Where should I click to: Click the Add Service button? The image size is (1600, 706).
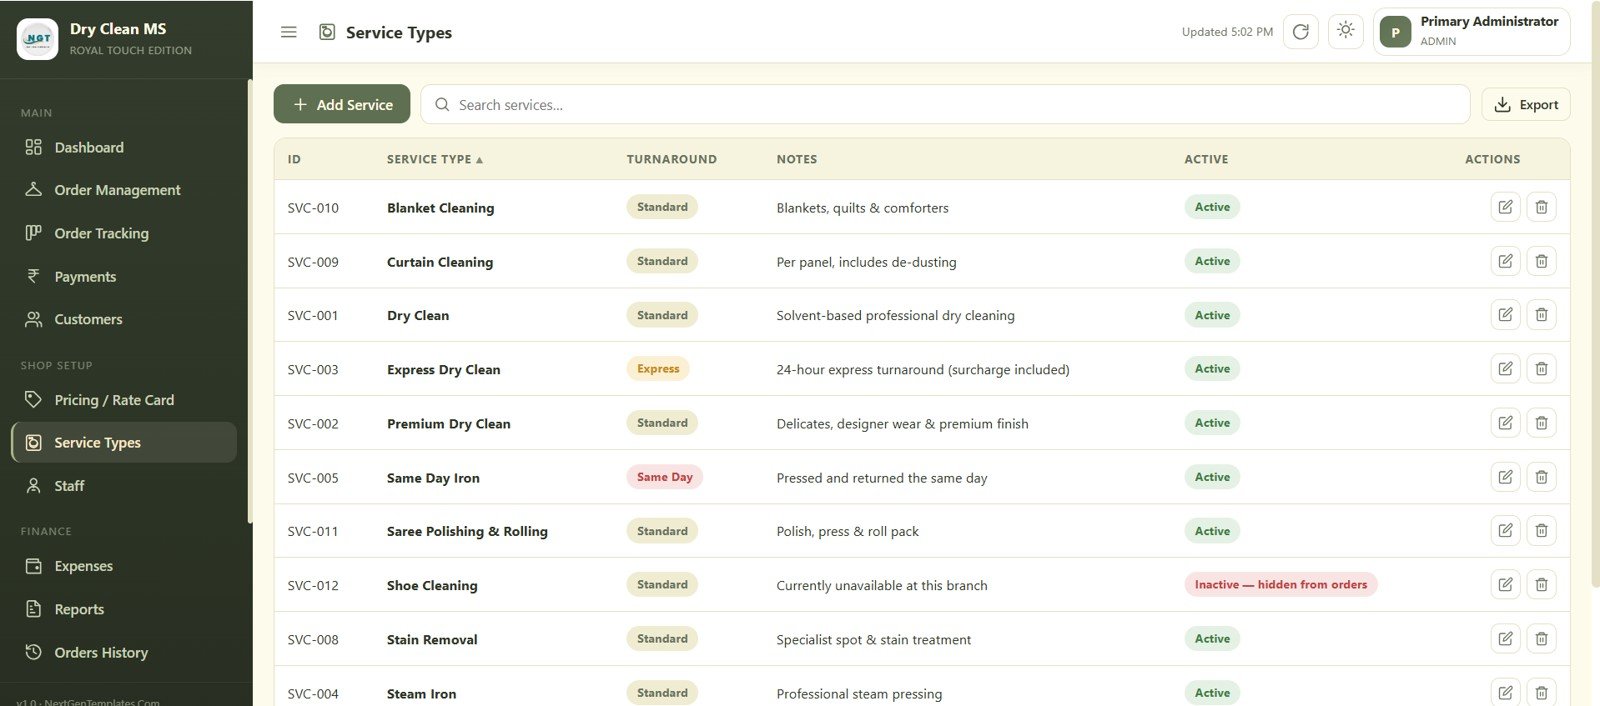click(342, 104)
